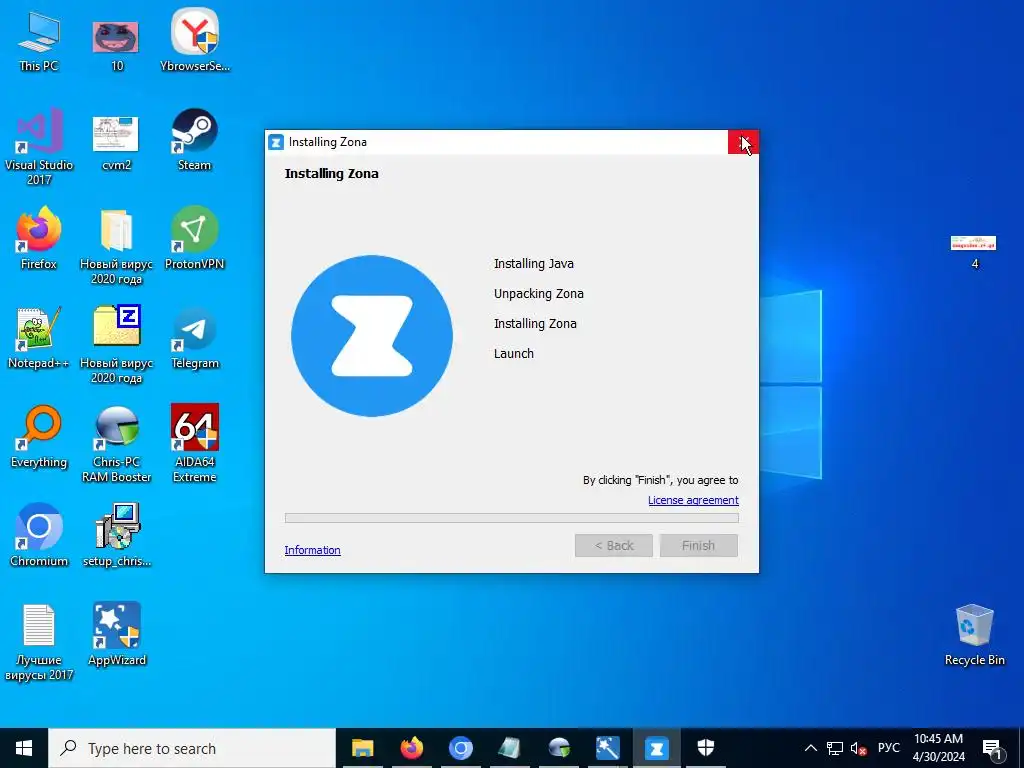Click the muted volume tray icon
1024x768 pixels.
point(859,748)
